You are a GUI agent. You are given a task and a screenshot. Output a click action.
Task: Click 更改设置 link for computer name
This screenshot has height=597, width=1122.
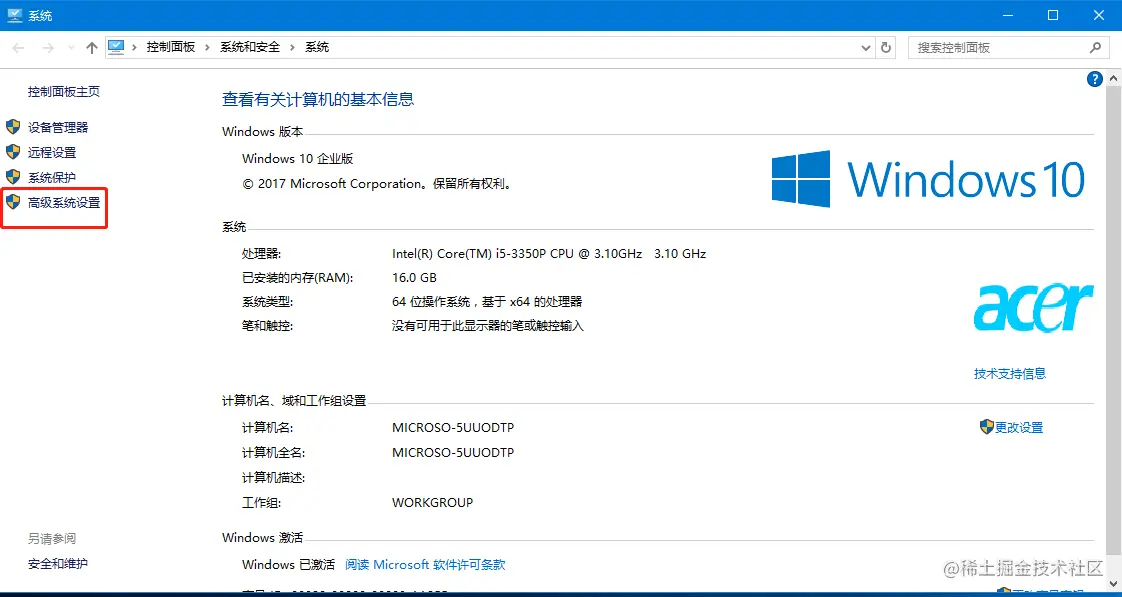1019,428
